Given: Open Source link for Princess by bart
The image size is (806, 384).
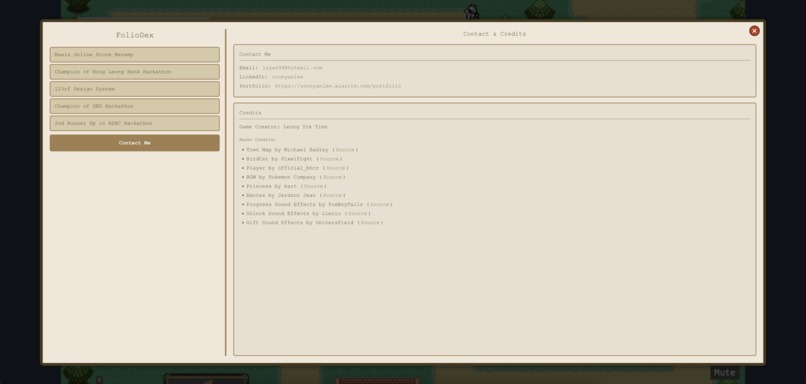Looking at the screenshot, I should (313, 186).
